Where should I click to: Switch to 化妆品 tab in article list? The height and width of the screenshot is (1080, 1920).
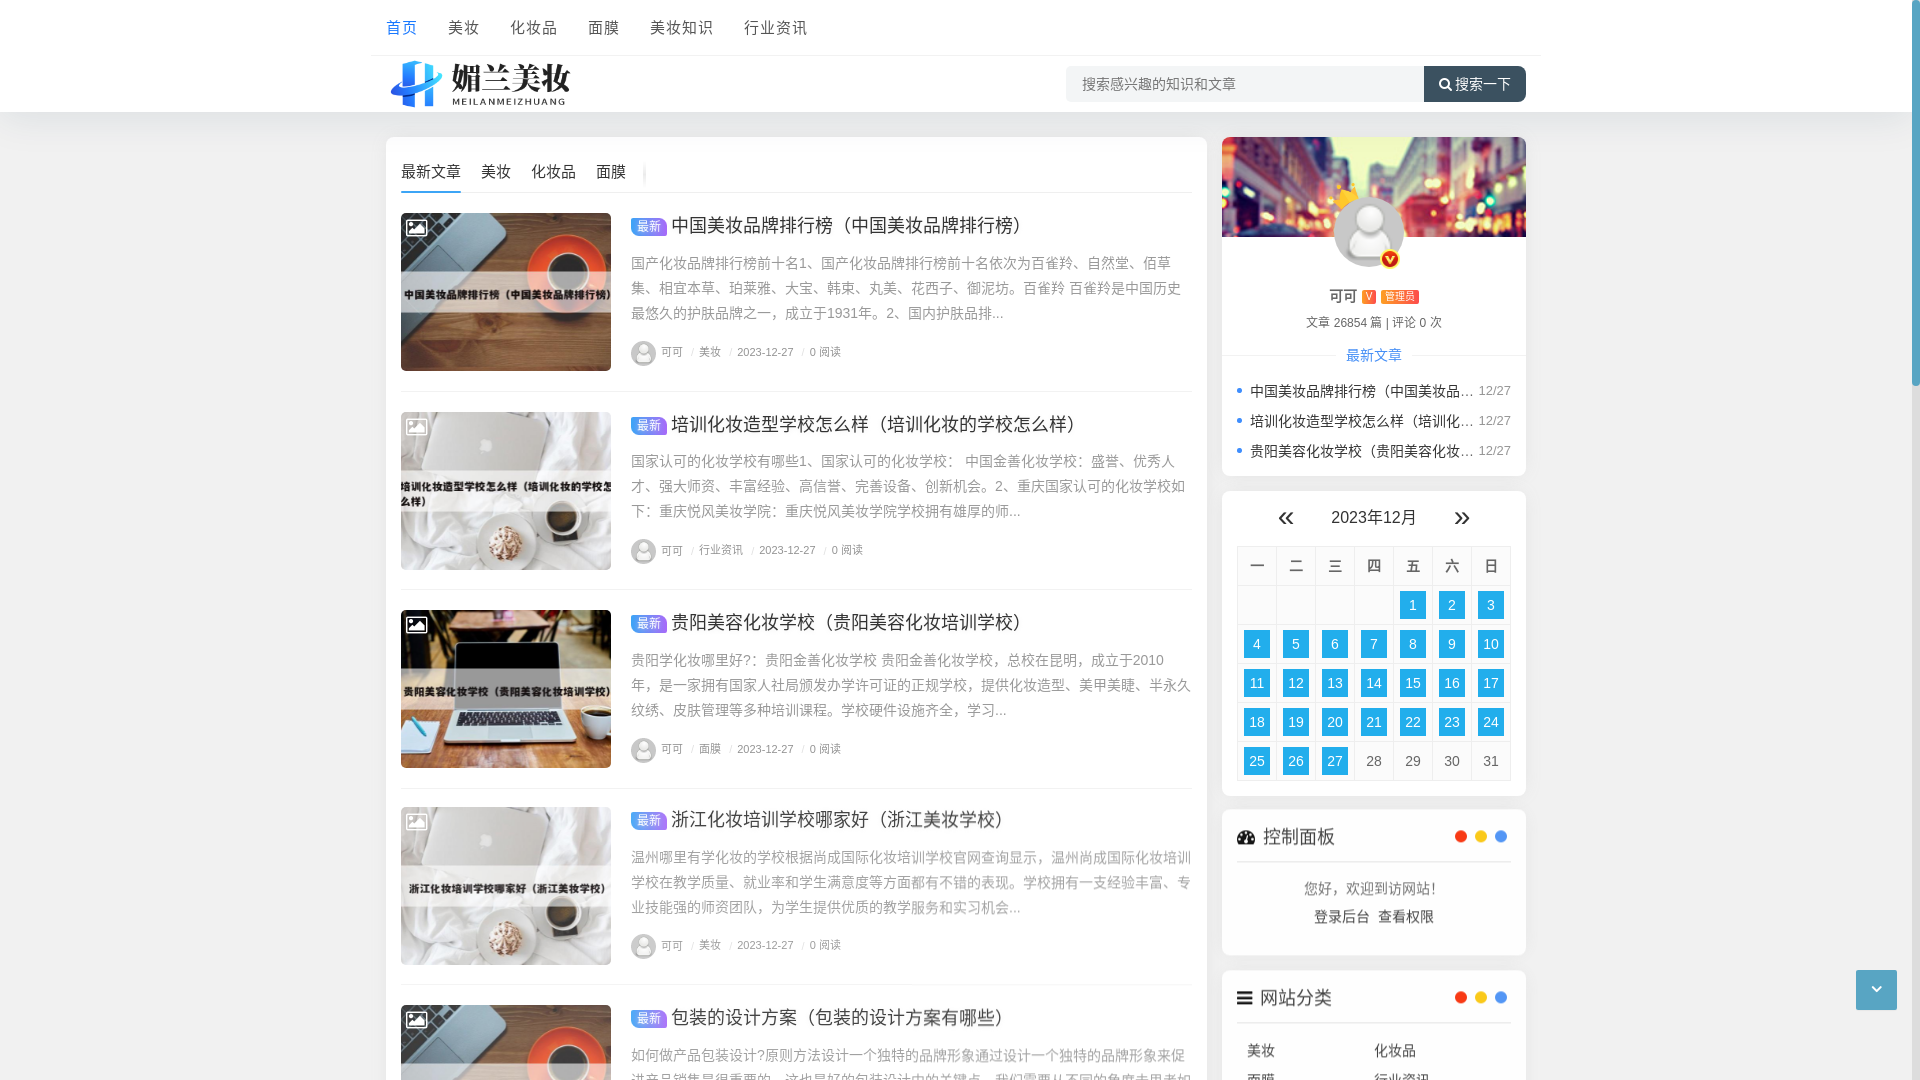pyautogui.click(x=553, y=172)
